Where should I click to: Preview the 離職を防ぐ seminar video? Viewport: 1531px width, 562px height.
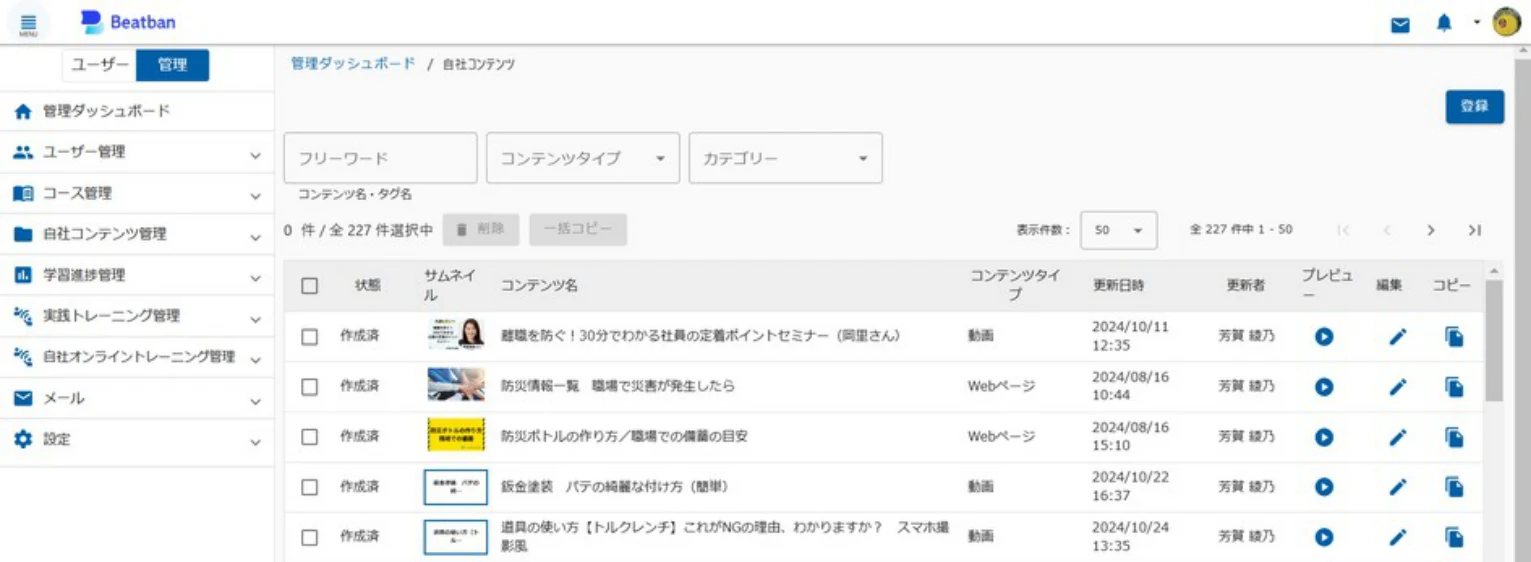1324,337
